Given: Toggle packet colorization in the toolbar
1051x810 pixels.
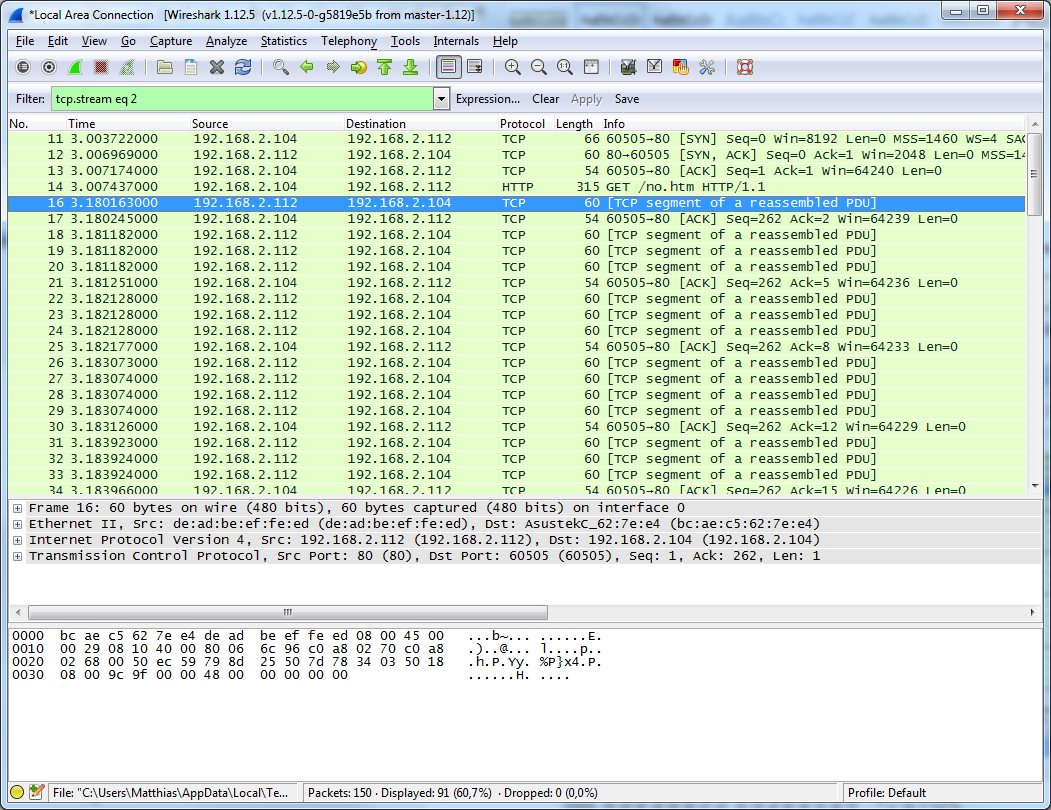Looking at the screenshot, I should coord(448,67).
